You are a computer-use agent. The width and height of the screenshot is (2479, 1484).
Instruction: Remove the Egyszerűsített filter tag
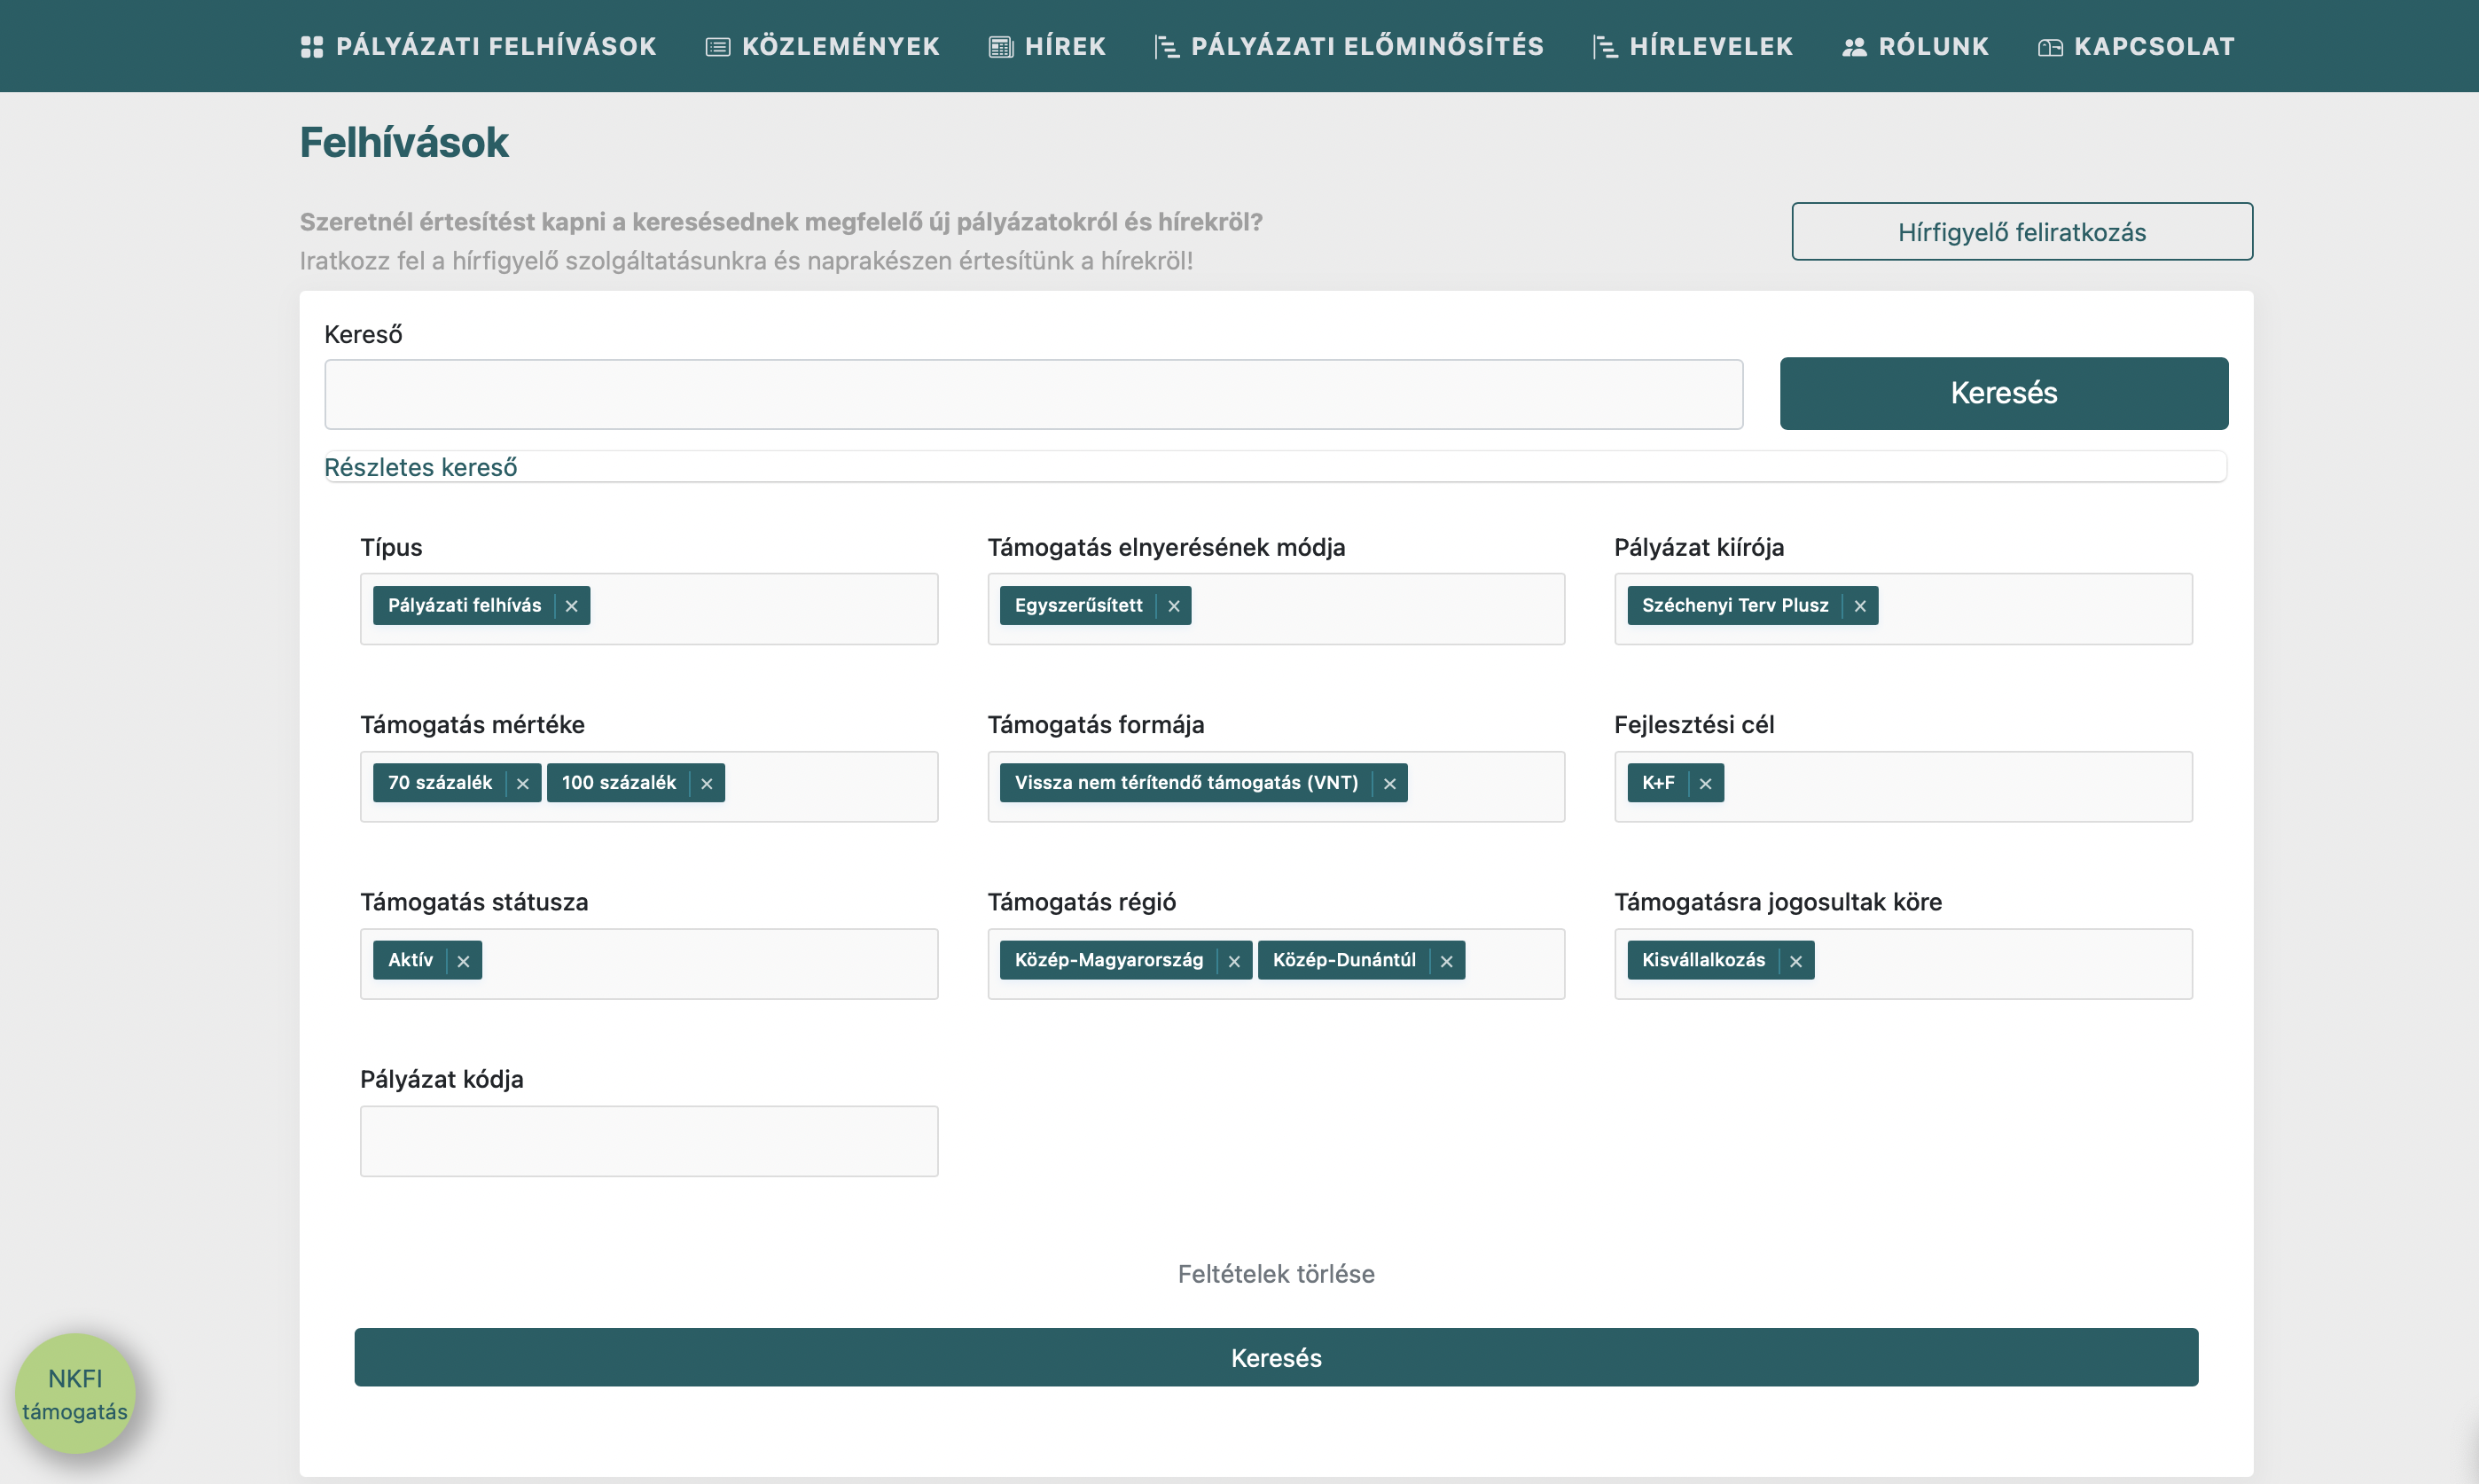pos(1173,606)
